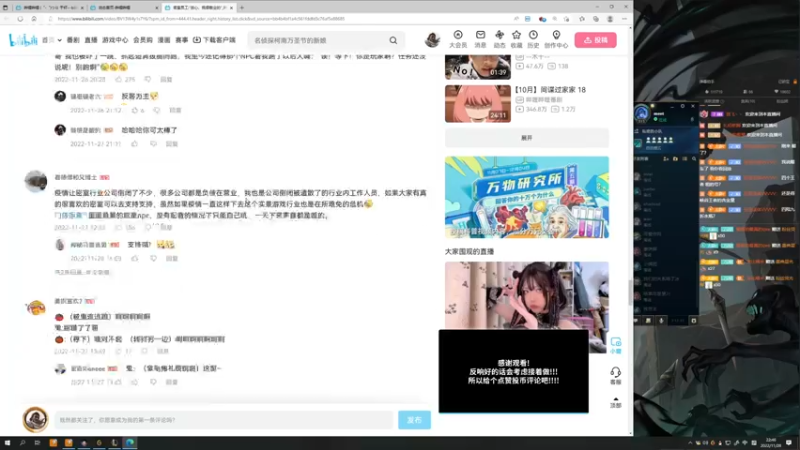800x450 pixels.
Task: Like the reply '哈哈哈你可太棒了'
Action: click(x=135, y=144)
